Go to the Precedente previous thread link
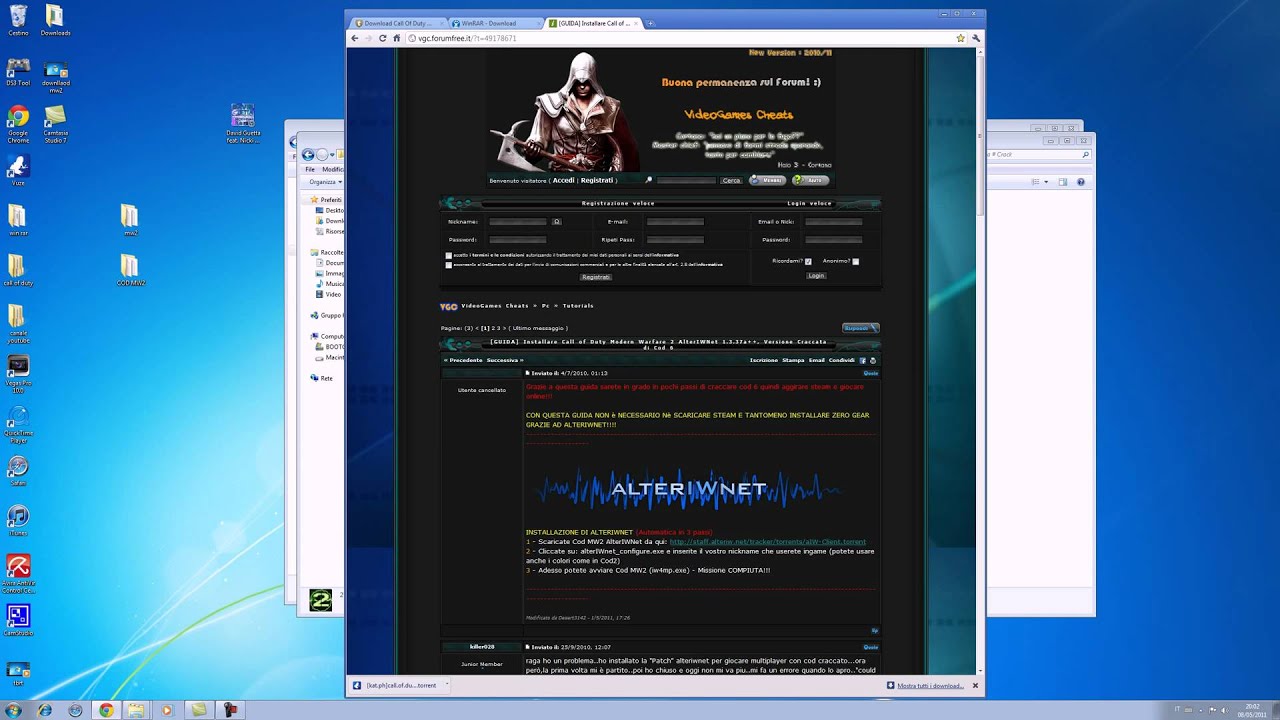 click(464, 360)
